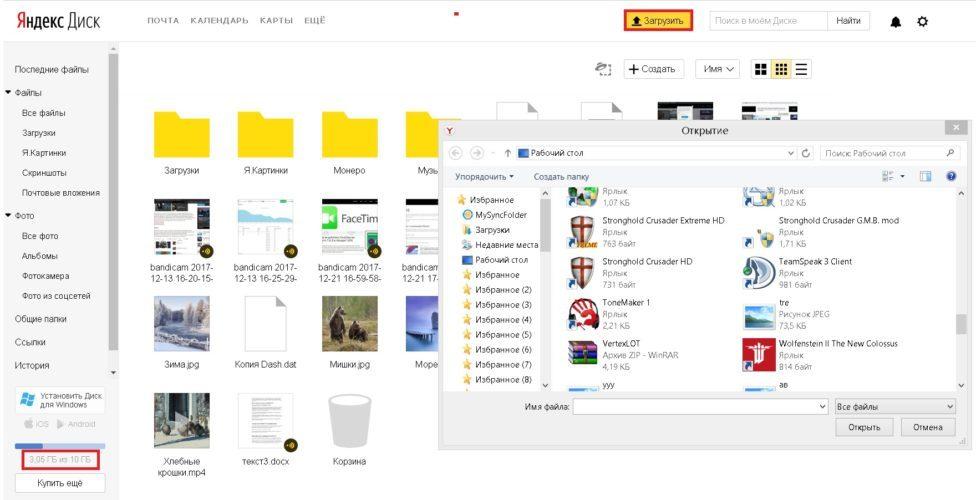Collapse the Файлы section in sidebar

[x=9, y=92]
